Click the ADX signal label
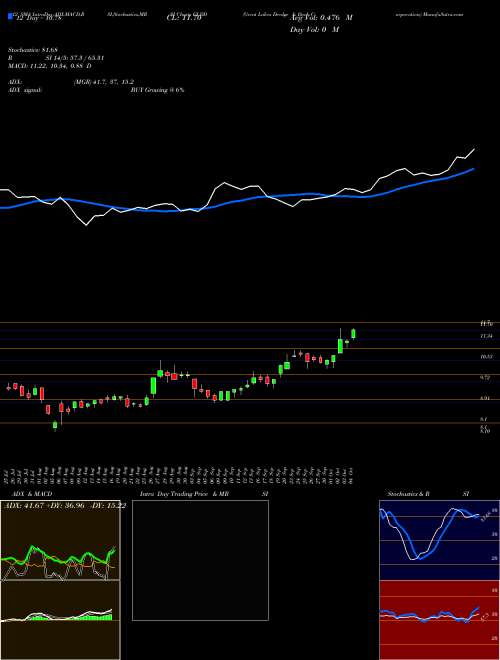The width and height of the screenshot is (500, 660). click(x=25, y=90)
